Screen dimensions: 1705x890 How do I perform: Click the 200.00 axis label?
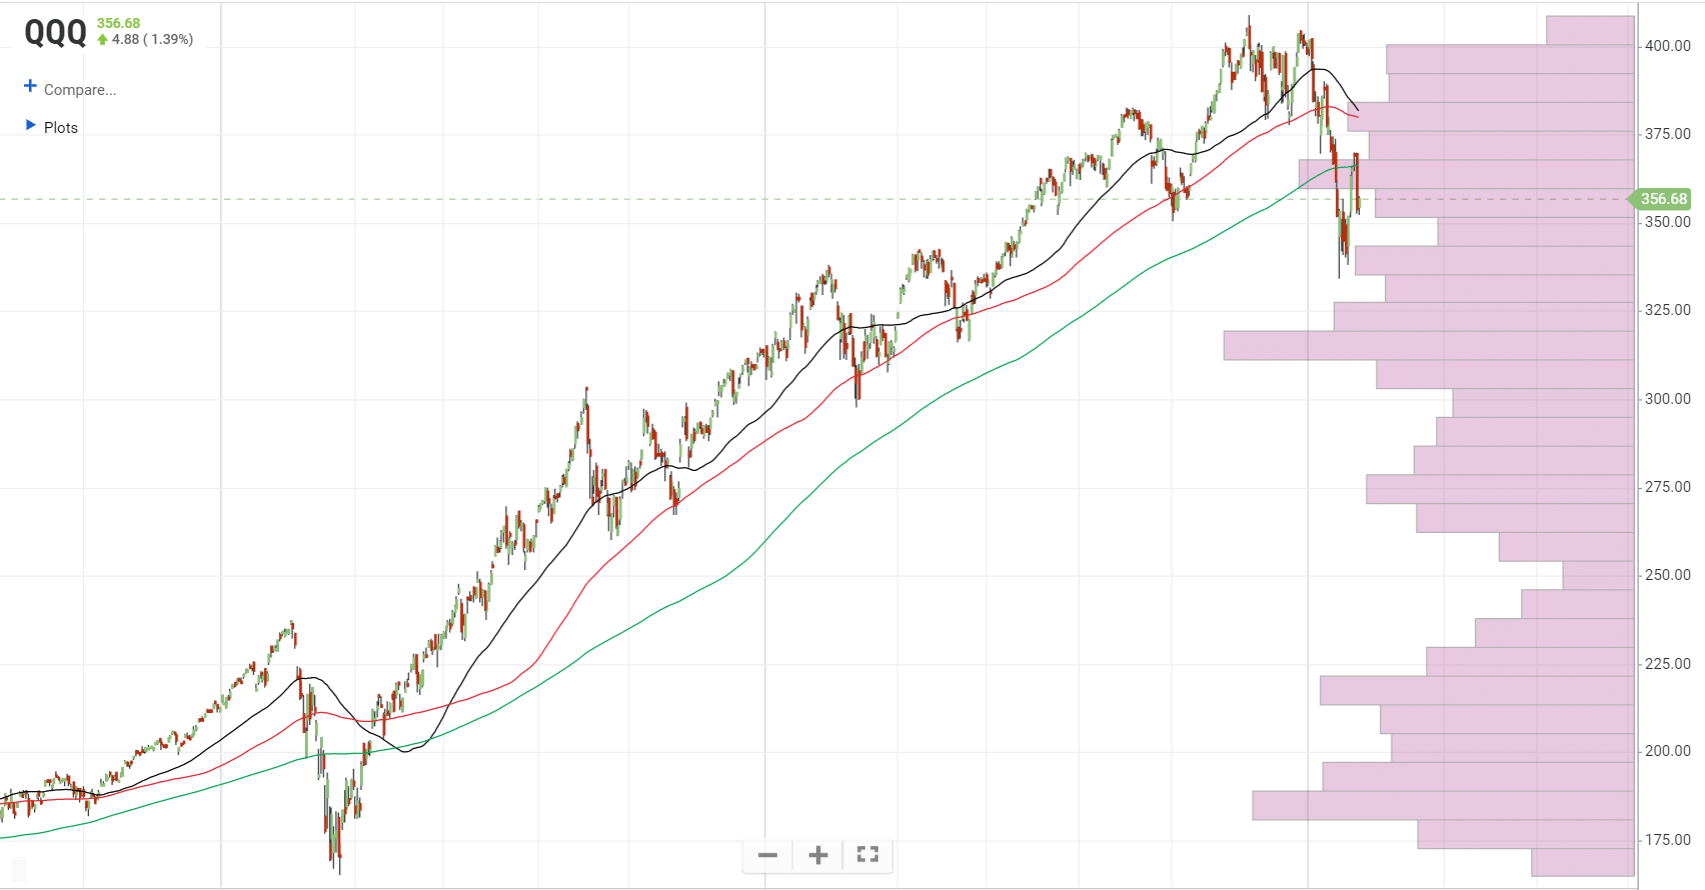[x=1668, y=751]
